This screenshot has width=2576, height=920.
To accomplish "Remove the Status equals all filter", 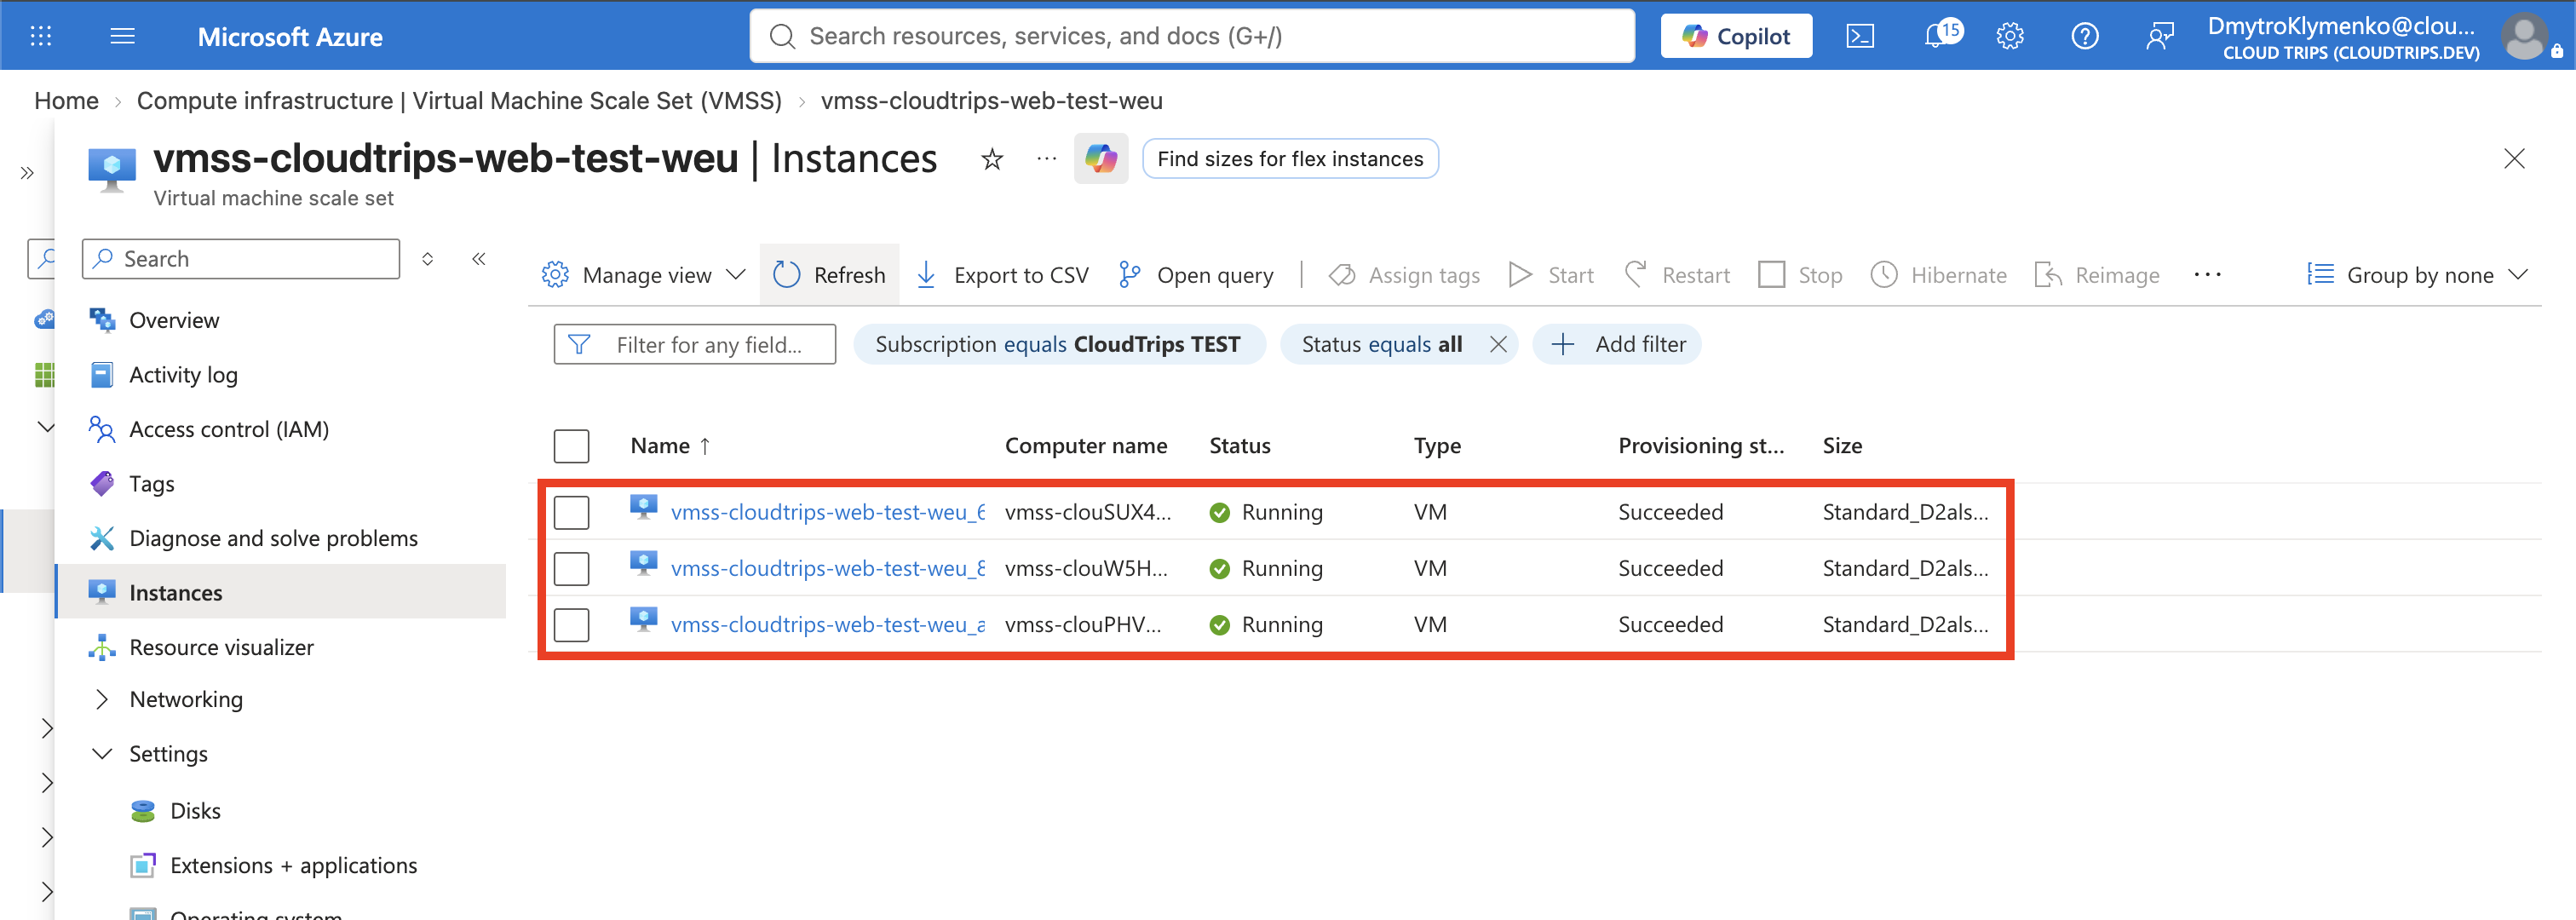I will 1498,344.
